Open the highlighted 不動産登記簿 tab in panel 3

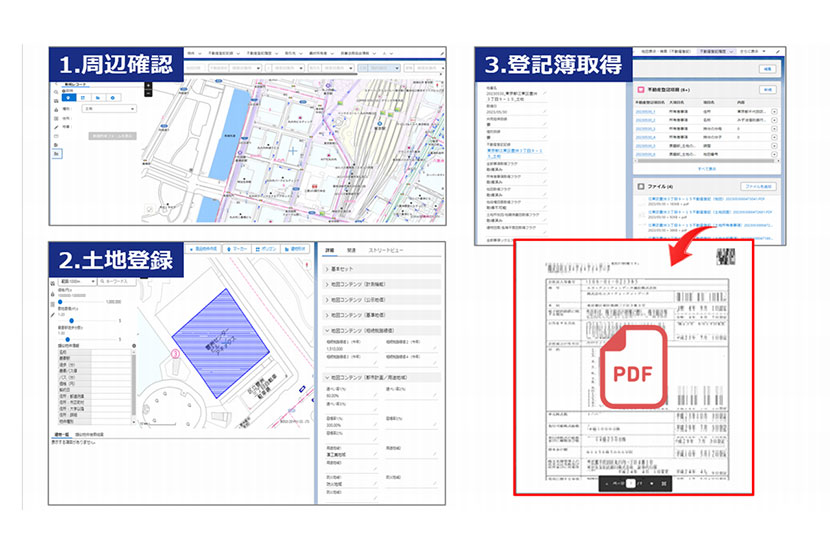click(x=717, y=51)
